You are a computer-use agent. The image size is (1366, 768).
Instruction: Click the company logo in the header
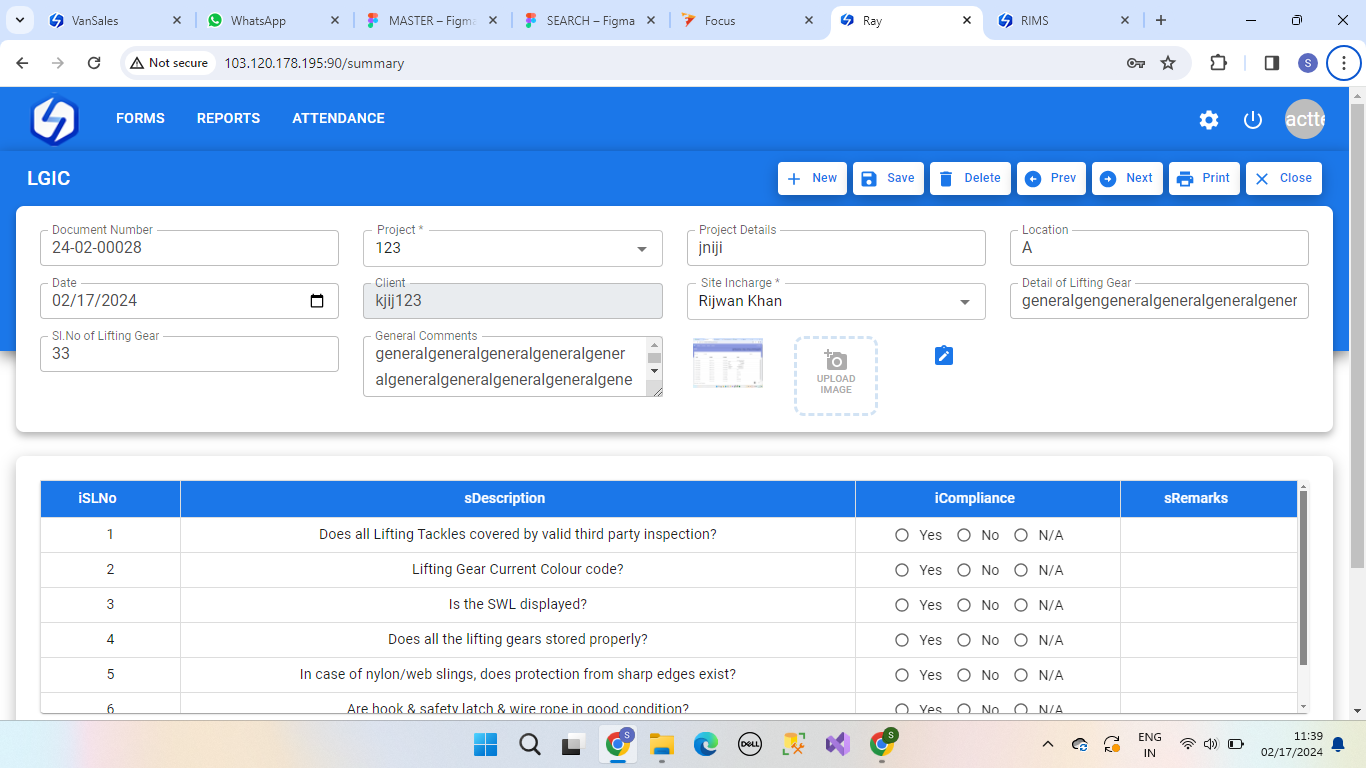(54, 120)
